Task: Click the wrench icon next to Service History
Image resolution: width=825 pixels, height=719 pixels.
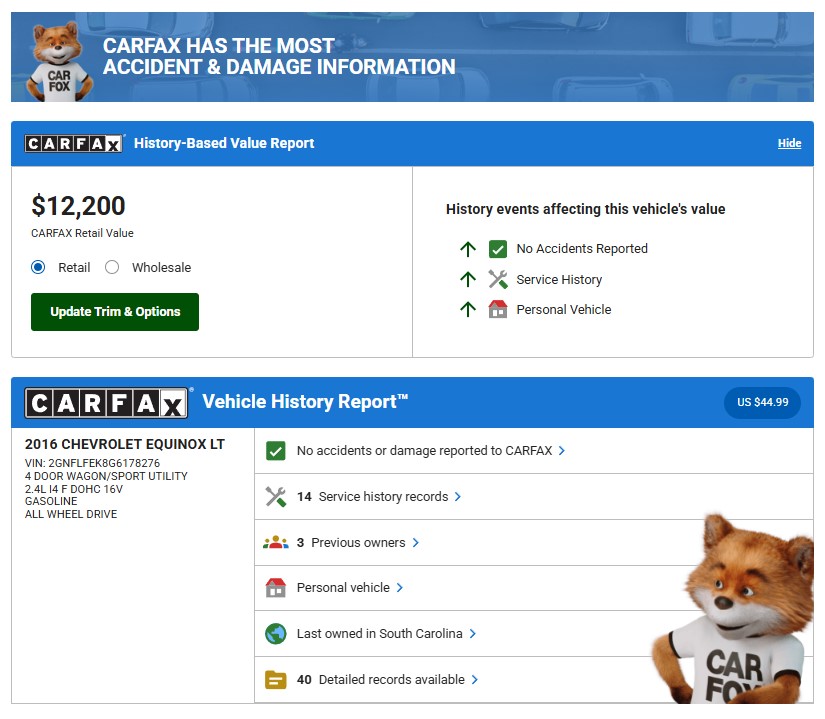Action: pyautogui.click(x=498, y=280)
